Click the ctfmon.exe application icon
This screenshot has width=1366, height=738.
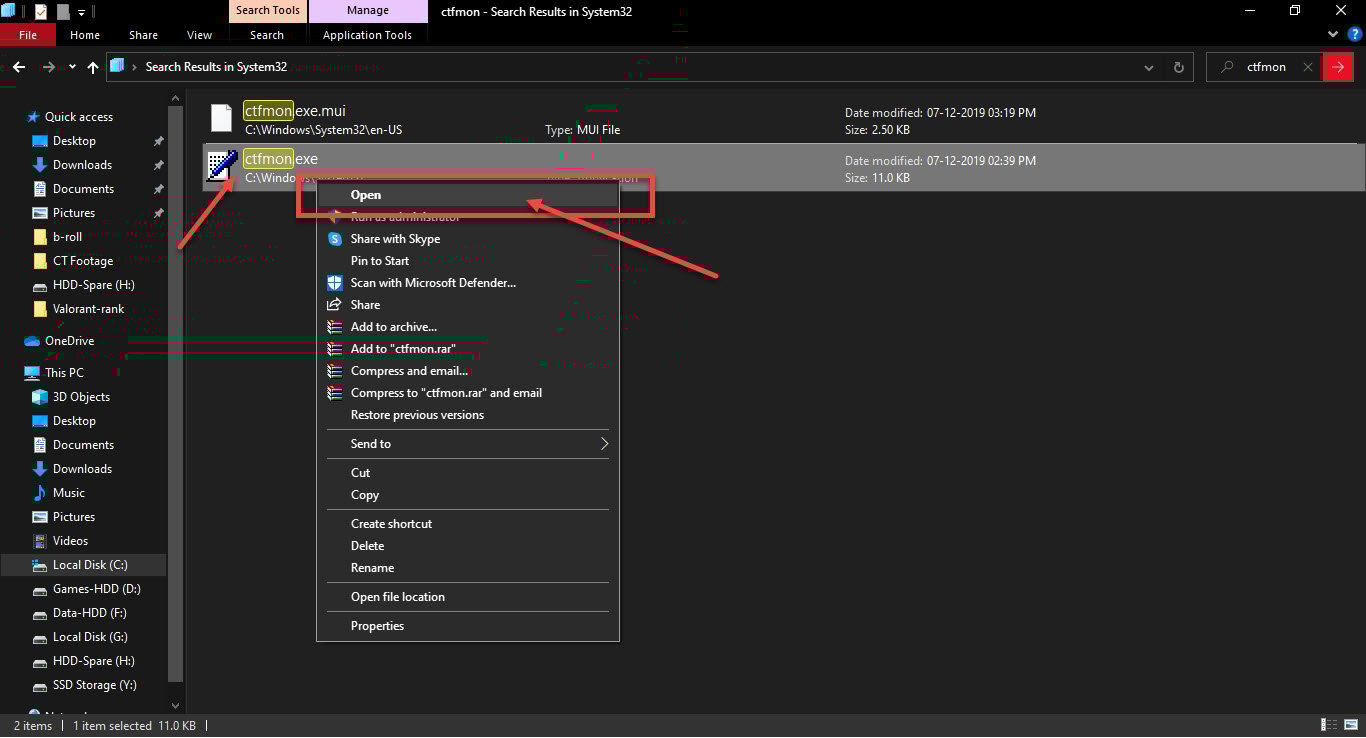(x=221, y=165)
